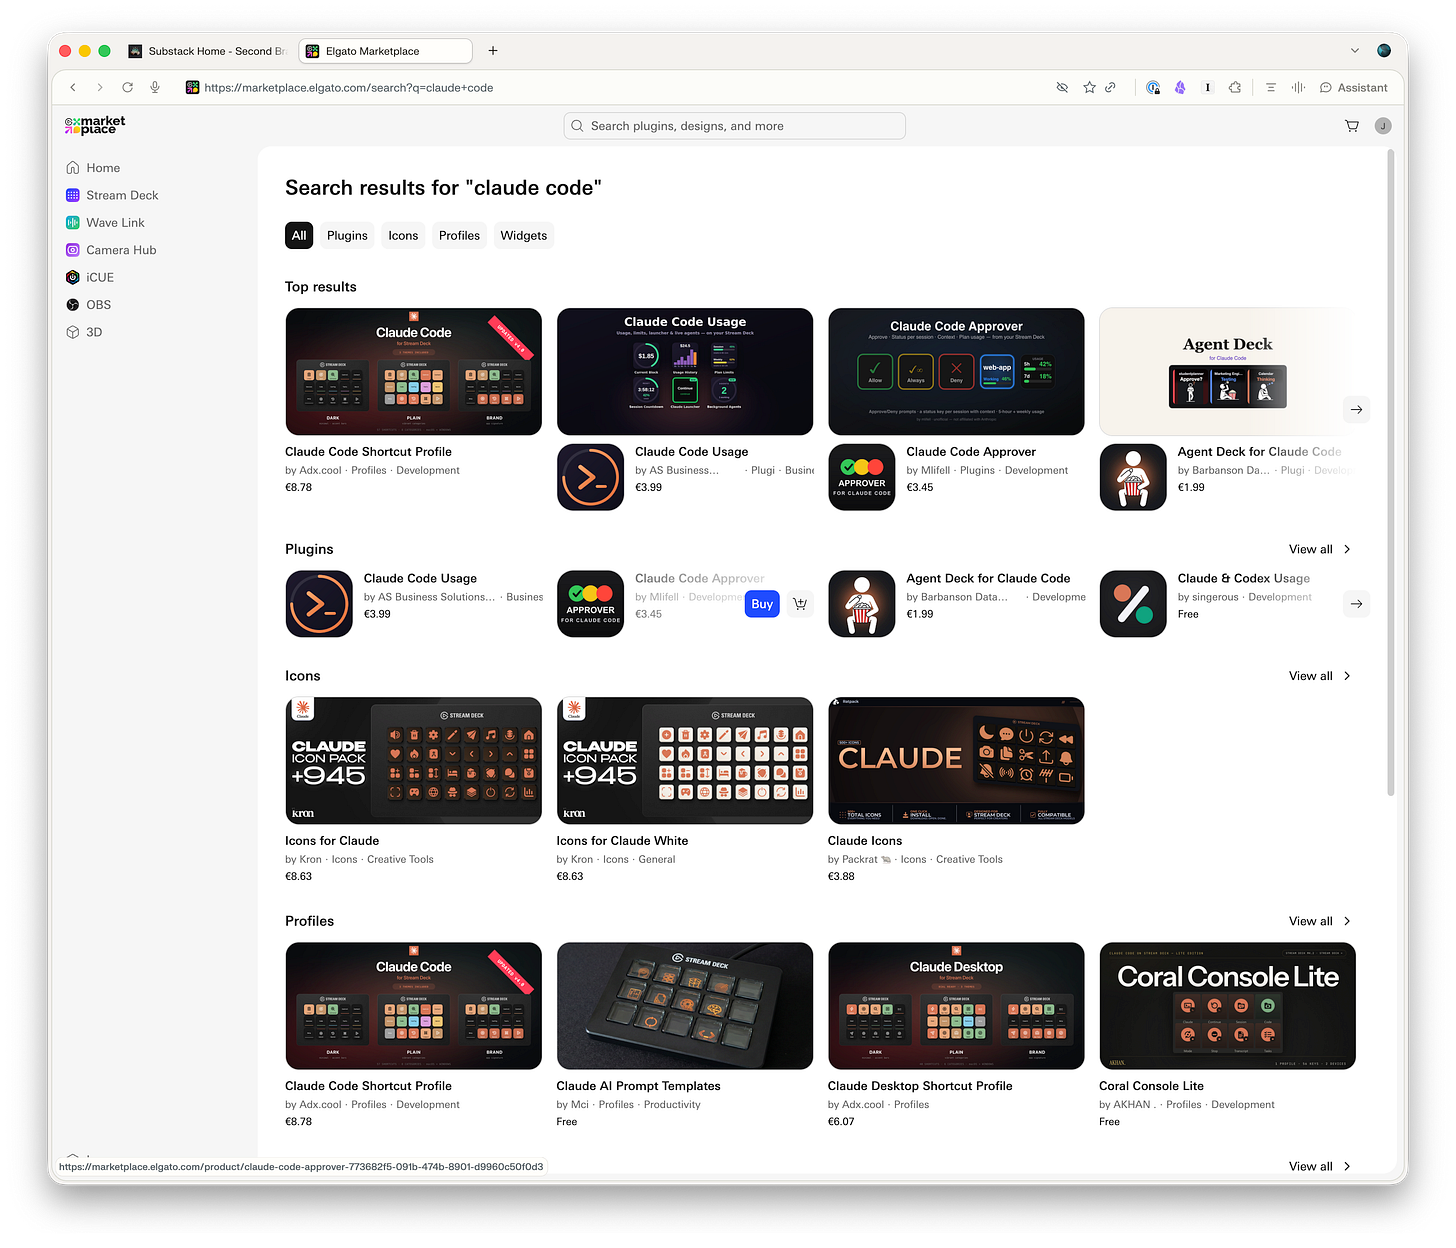The image size is (1456, 1248).
Task: Open the Claude AI Prompt Templates thumbnail
Action: 685,1006
